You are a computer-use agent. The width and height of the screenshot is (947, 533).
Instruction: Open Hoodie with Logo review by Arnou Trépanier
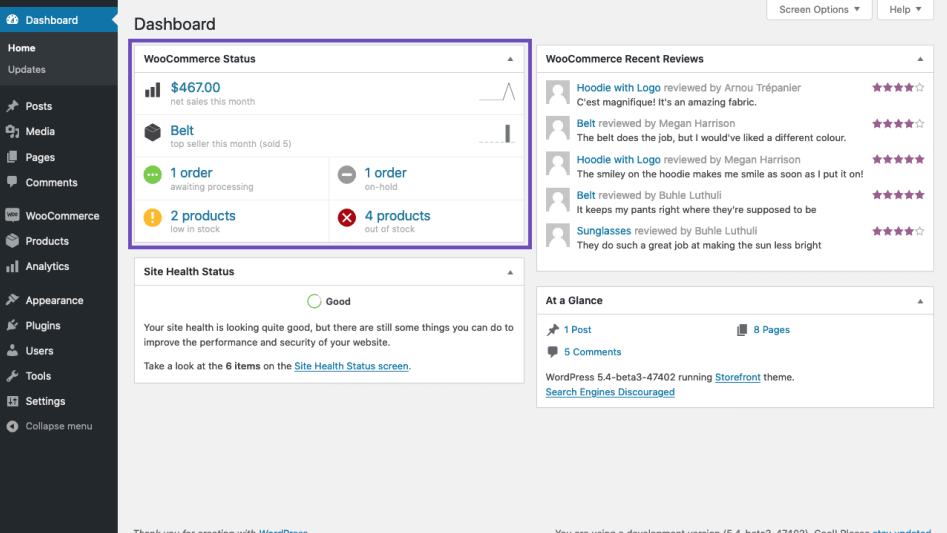(618, 88)
